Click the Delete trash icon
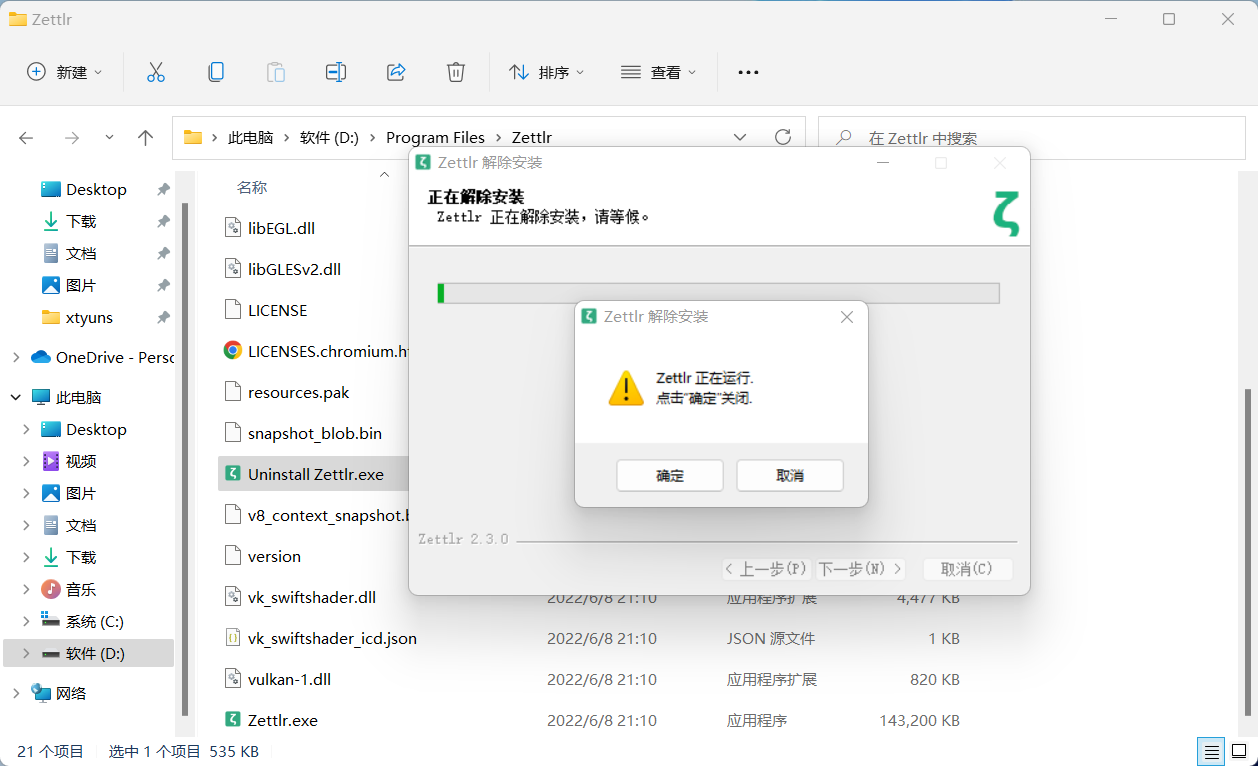 pyautogui.click(x=455, y=71)
